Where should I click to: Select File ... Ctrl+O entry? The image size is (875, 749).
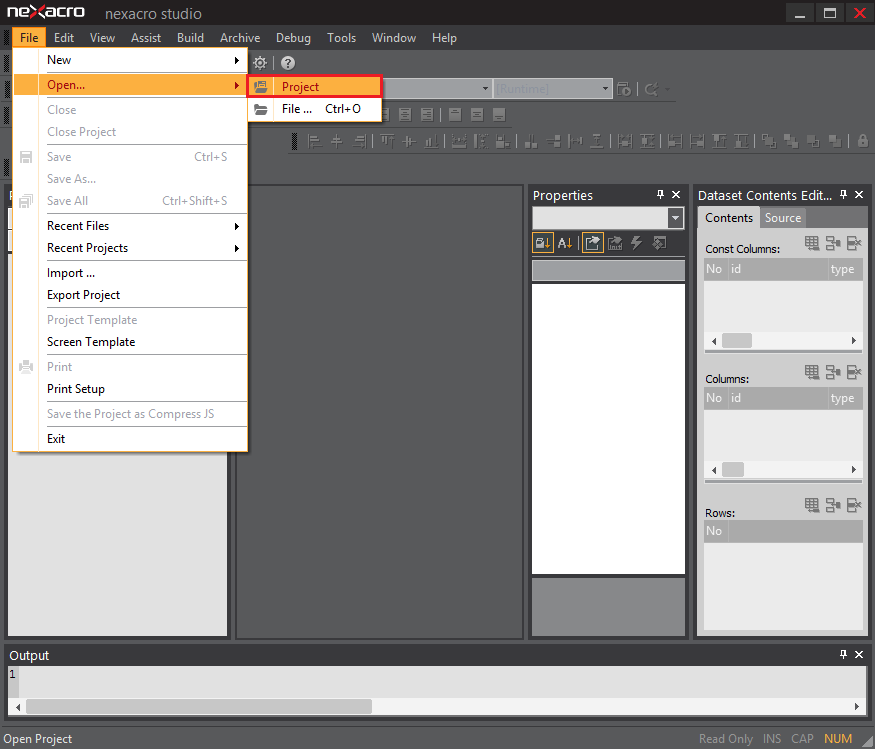tap(315, 109)
